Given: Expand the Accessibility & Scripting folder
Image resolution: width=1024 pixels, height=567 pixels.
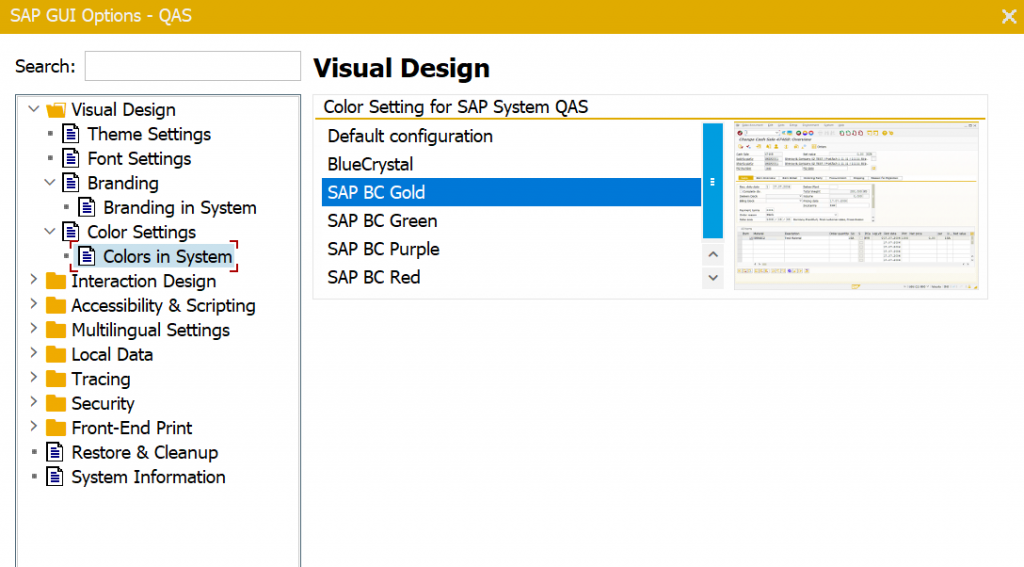Looking at the screenshot, I should (35, 305).
